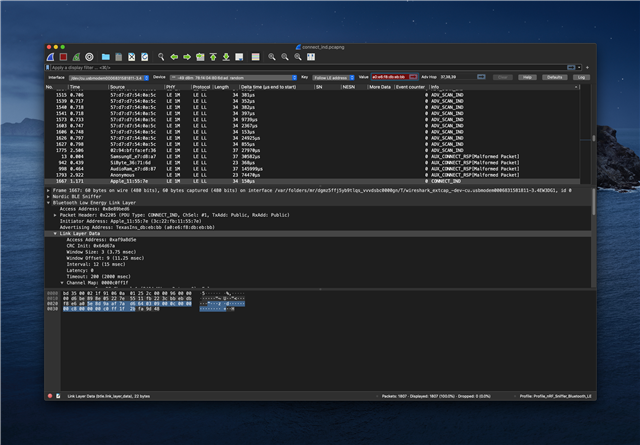The image size is (640, 445).
Task: Start capture with the shark fin icon
Action: pyautogui.click(x=51, y=57)
